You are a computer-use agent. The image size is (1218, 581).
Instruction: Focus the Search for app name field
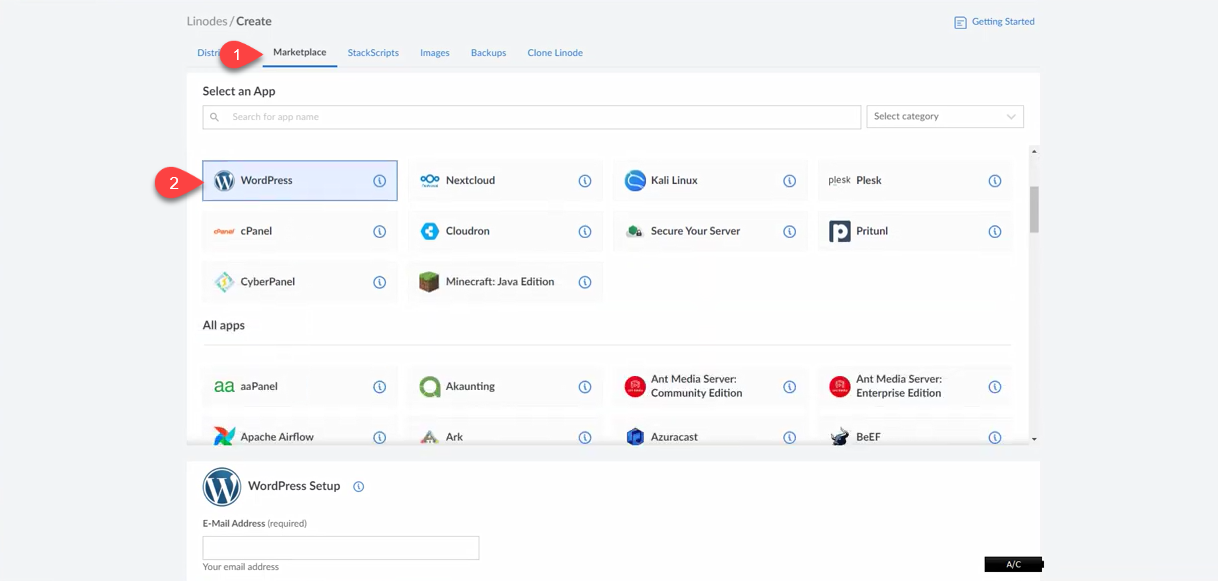click(532, 117)
